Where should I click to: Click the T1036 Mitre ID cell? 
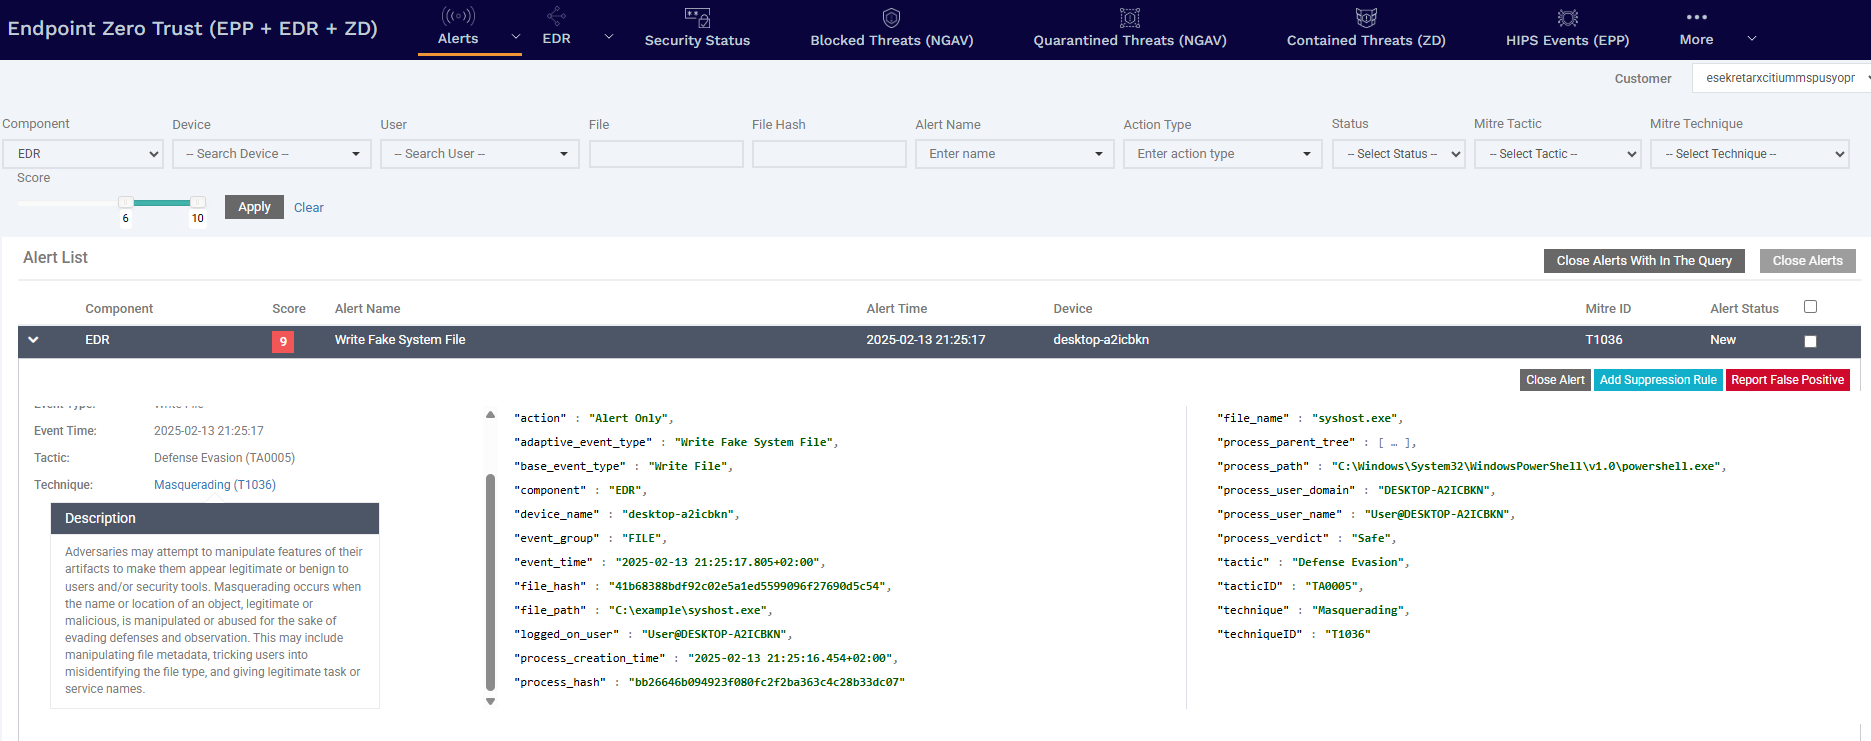pos(1604,340)
